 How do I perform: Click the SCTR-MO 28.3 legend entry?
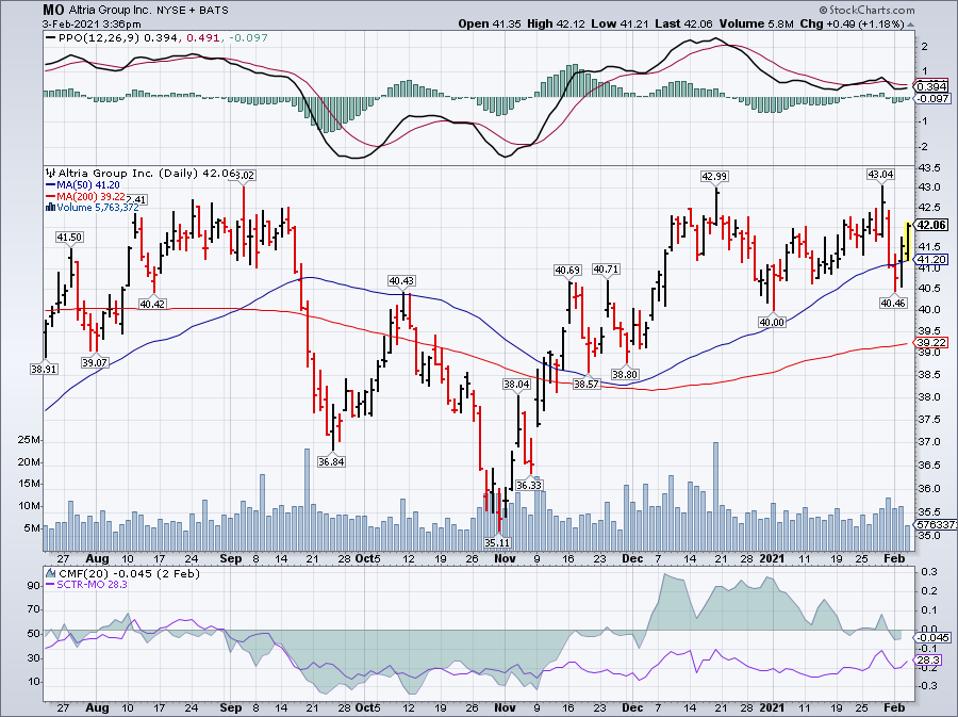87,585
